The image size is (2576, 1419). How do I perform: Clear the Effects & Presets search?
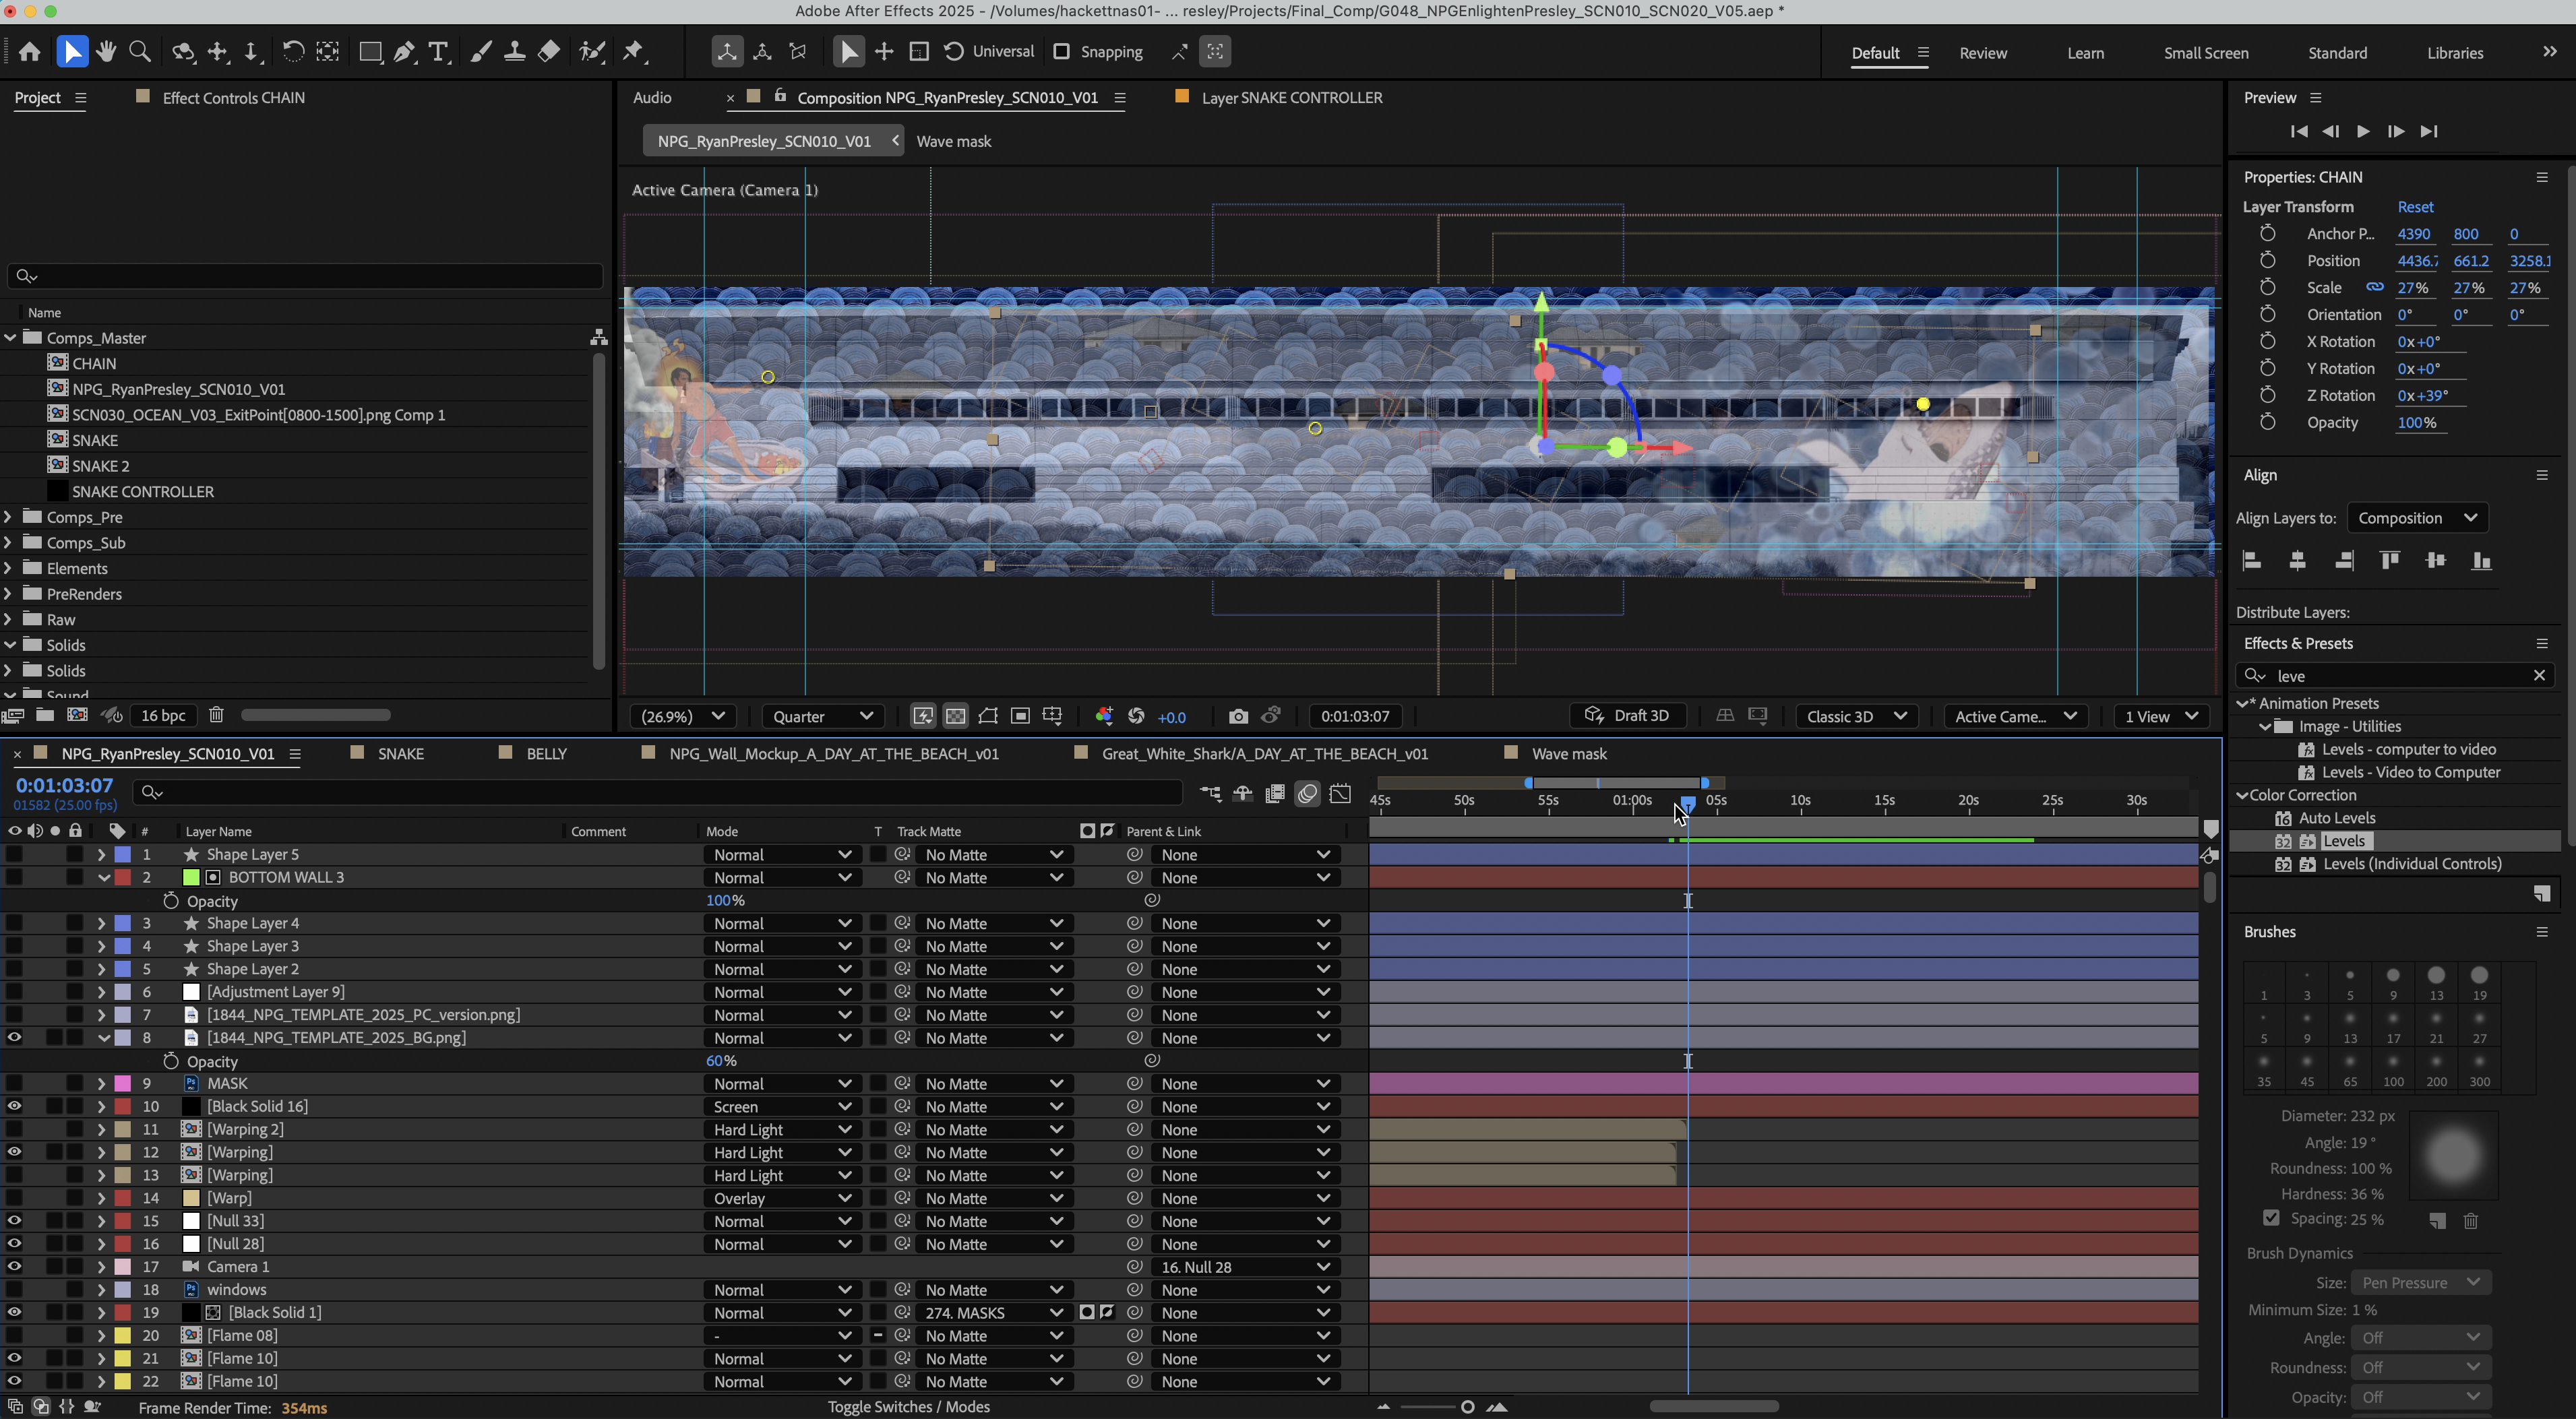click(x=2538, y=675)
